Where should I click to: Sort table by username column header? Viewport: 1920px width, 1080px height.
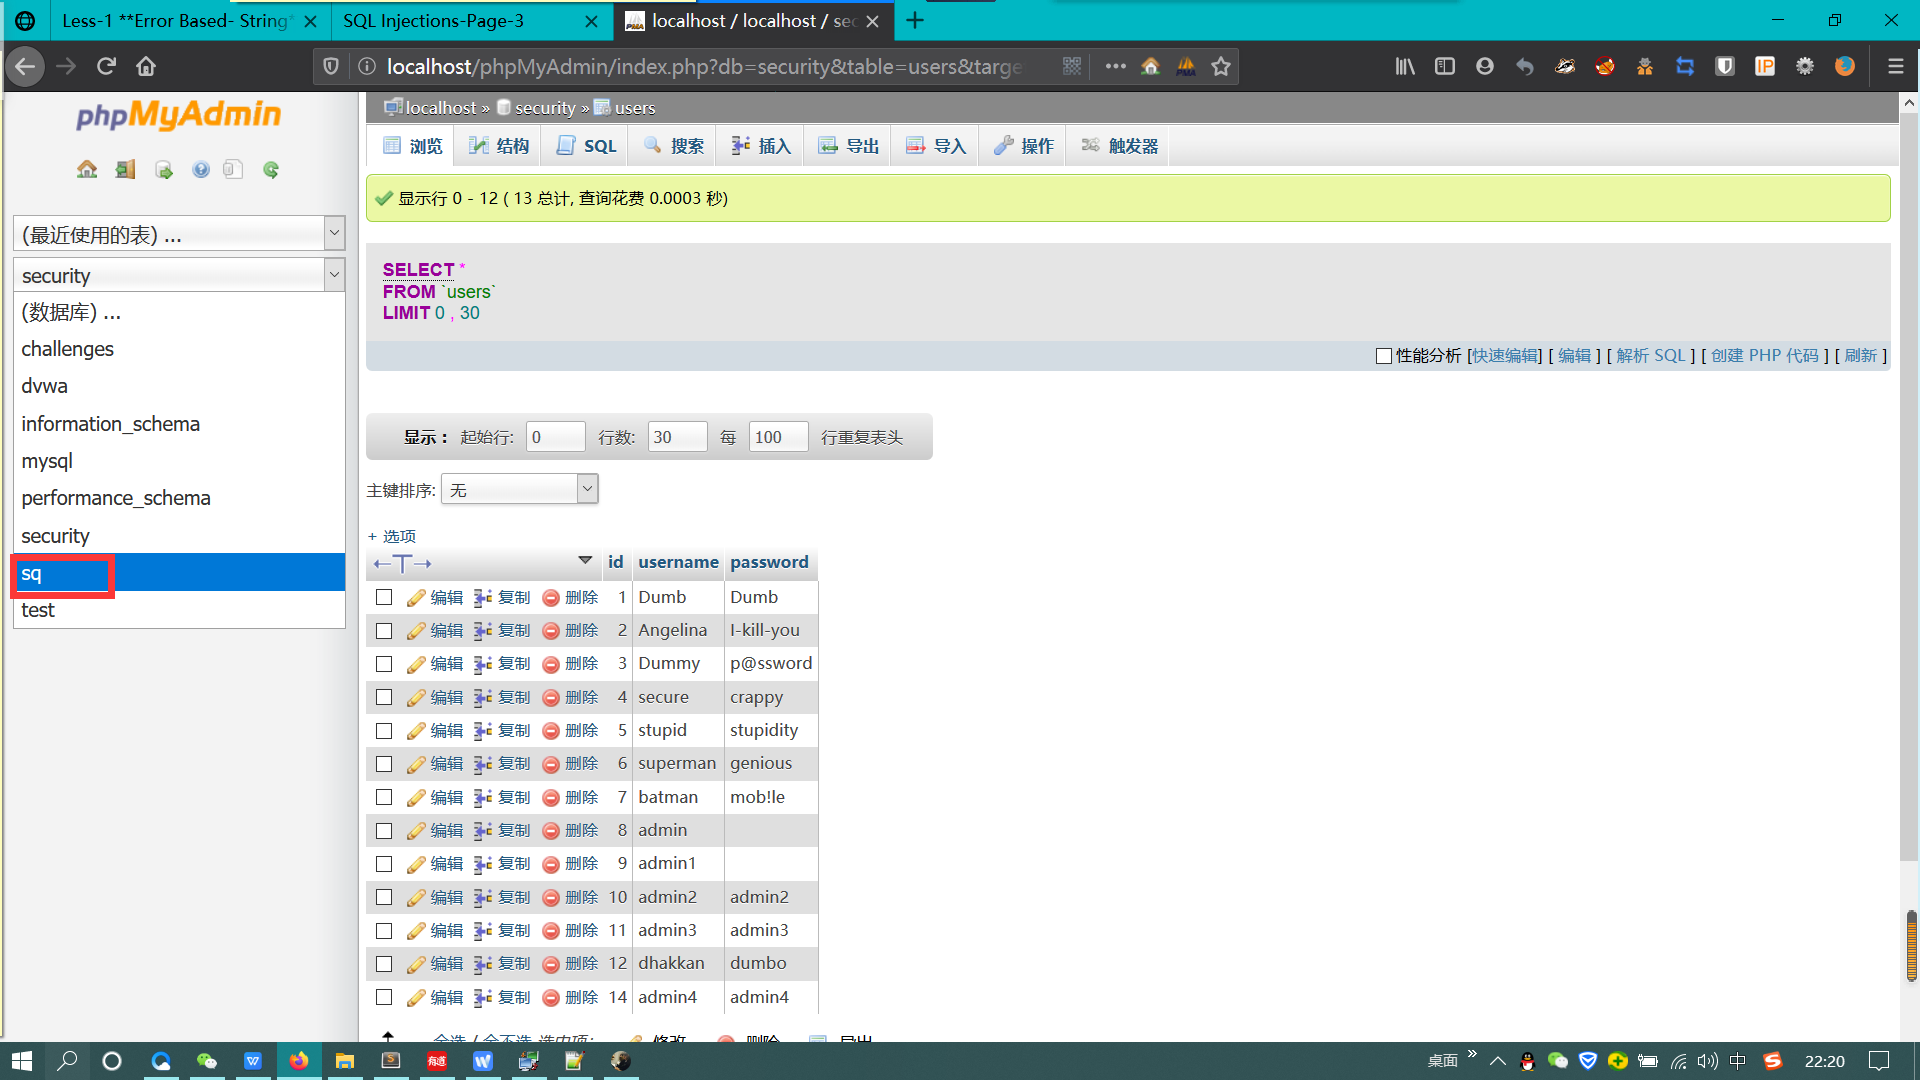point(678,562)
